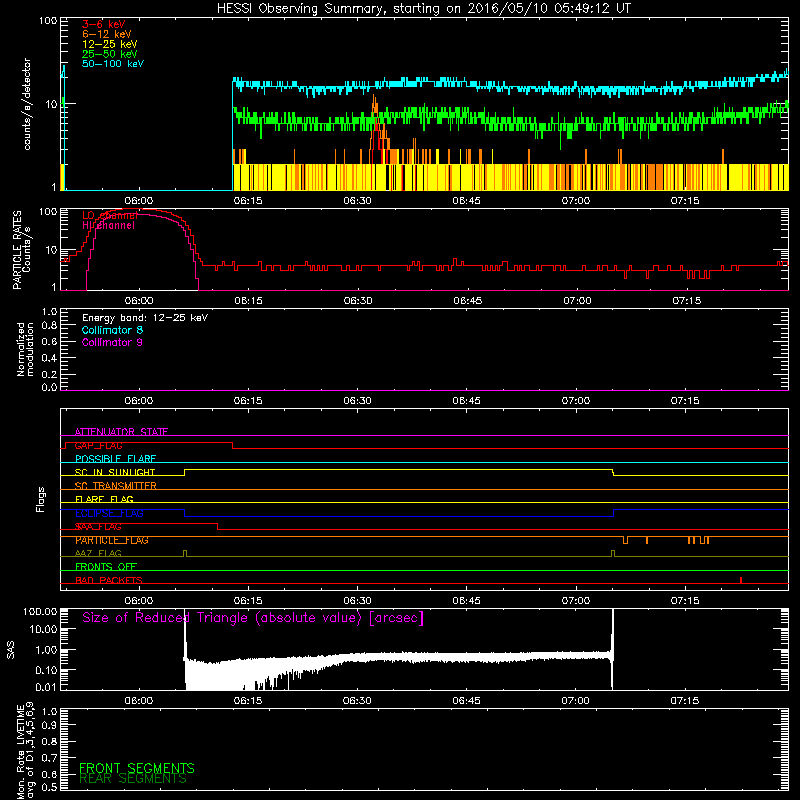Click the Flags panel axis label
800x800 pixels.
[x=41, y=499]
